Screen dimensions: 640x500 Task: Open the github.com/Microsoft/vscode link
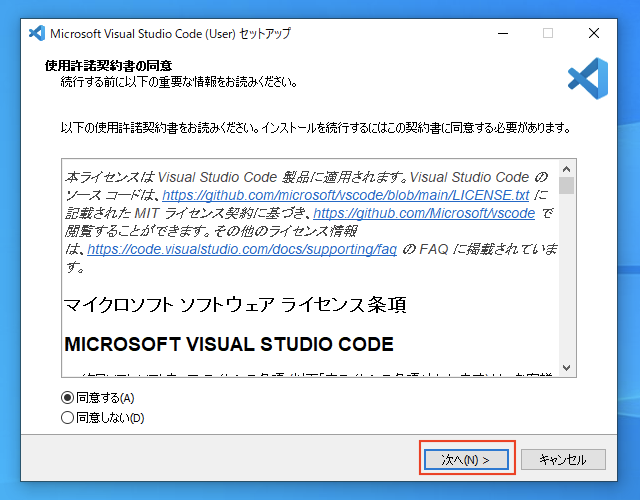(424, 213)
